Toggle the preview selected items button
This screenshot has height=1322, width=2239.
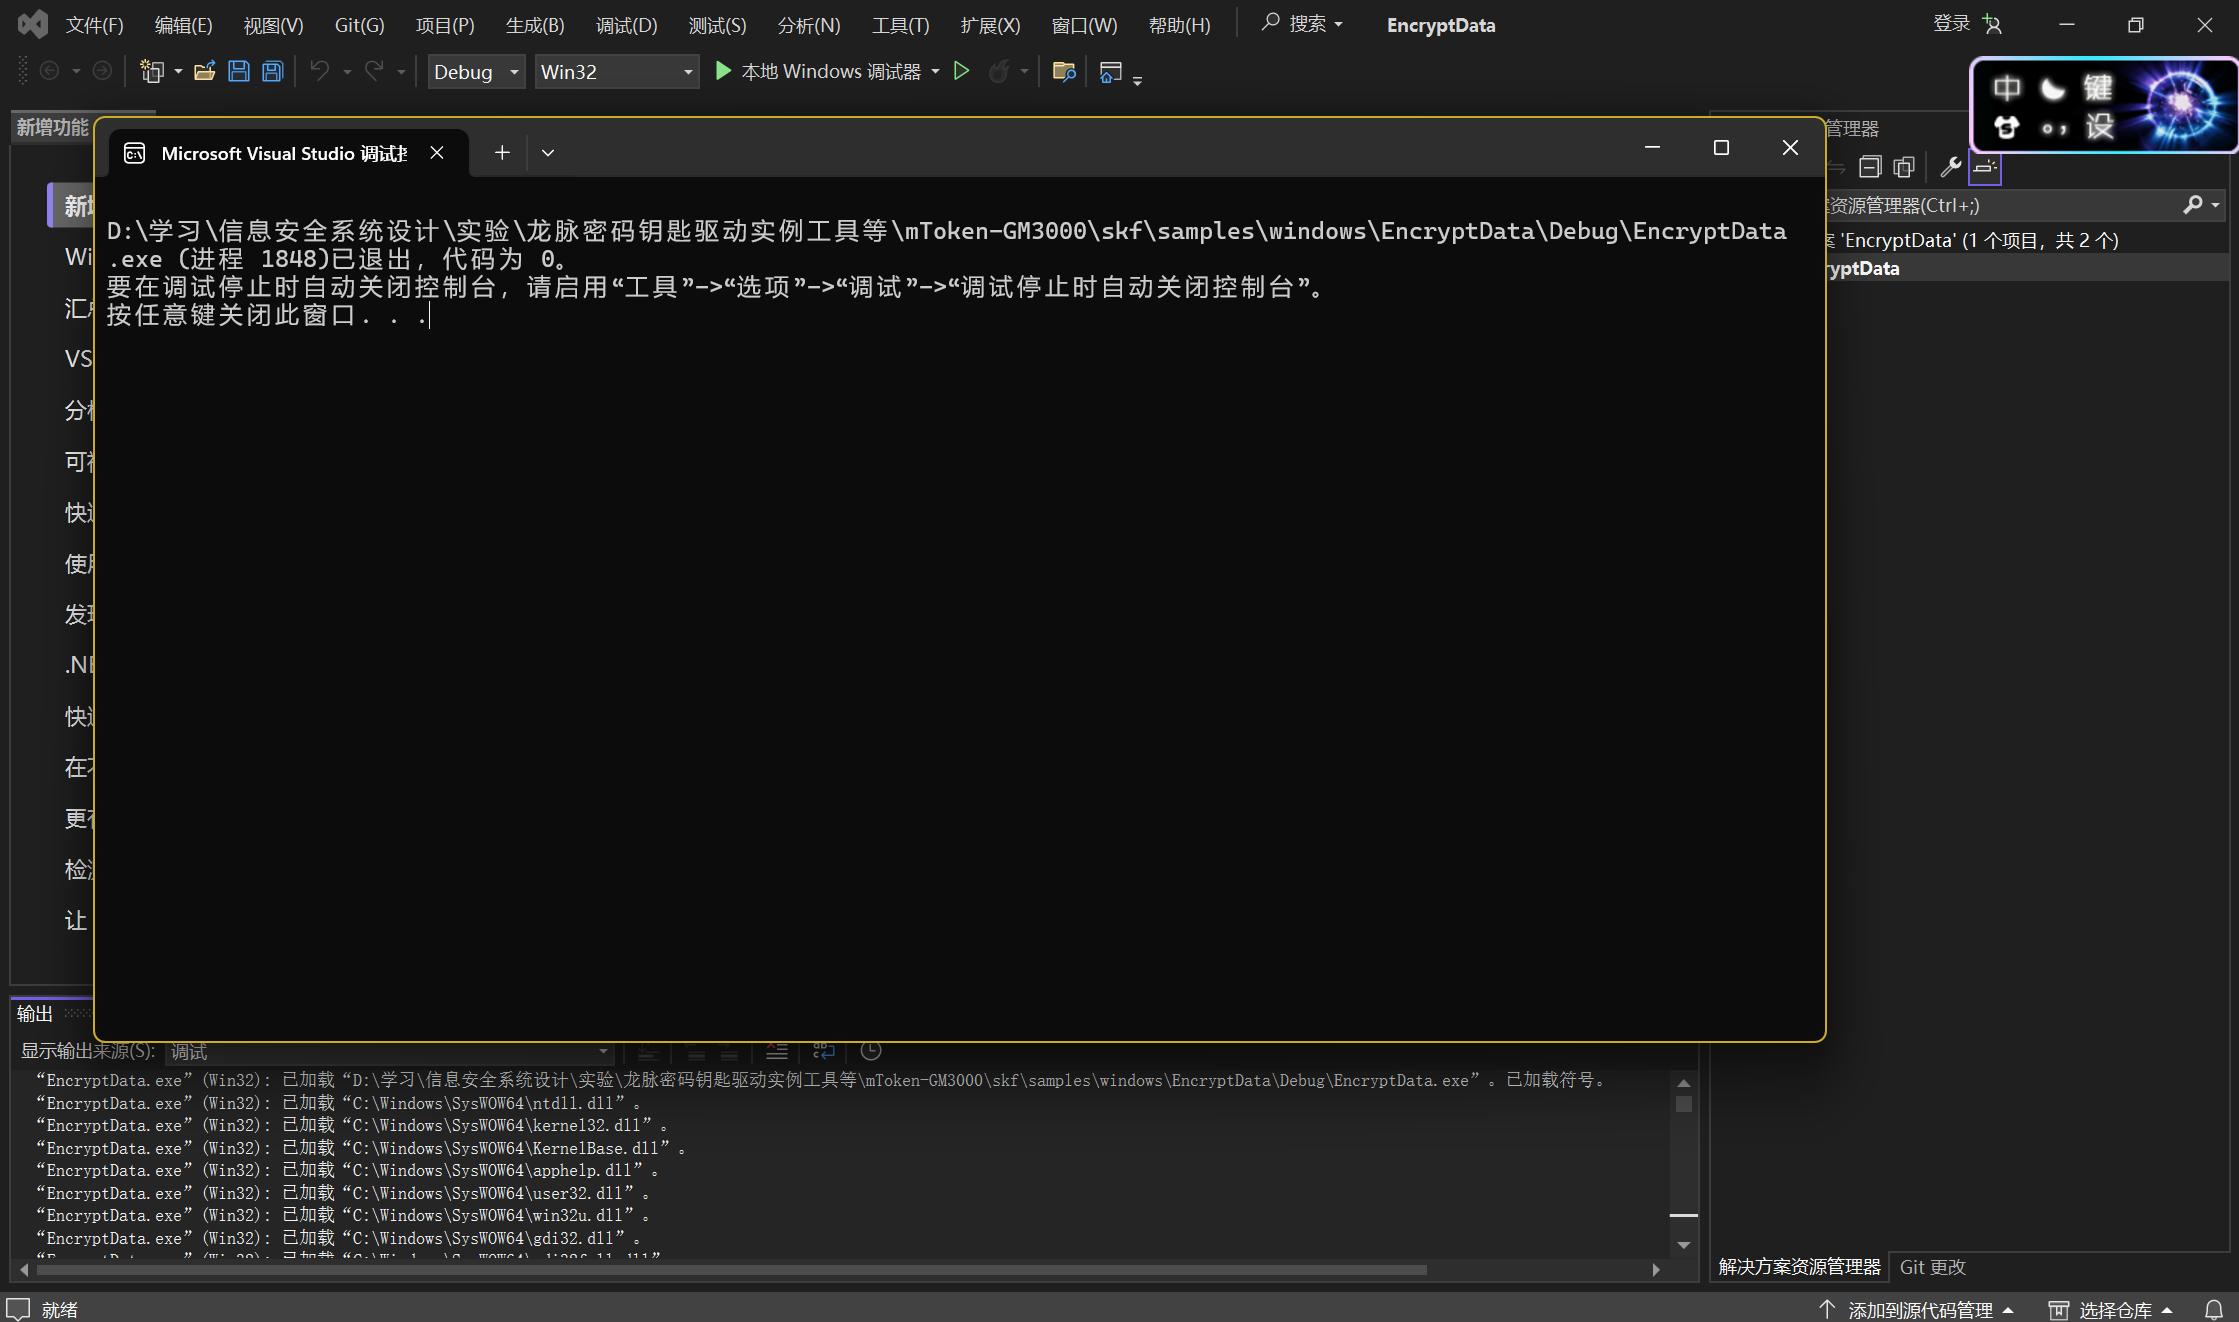point(1985,167)
